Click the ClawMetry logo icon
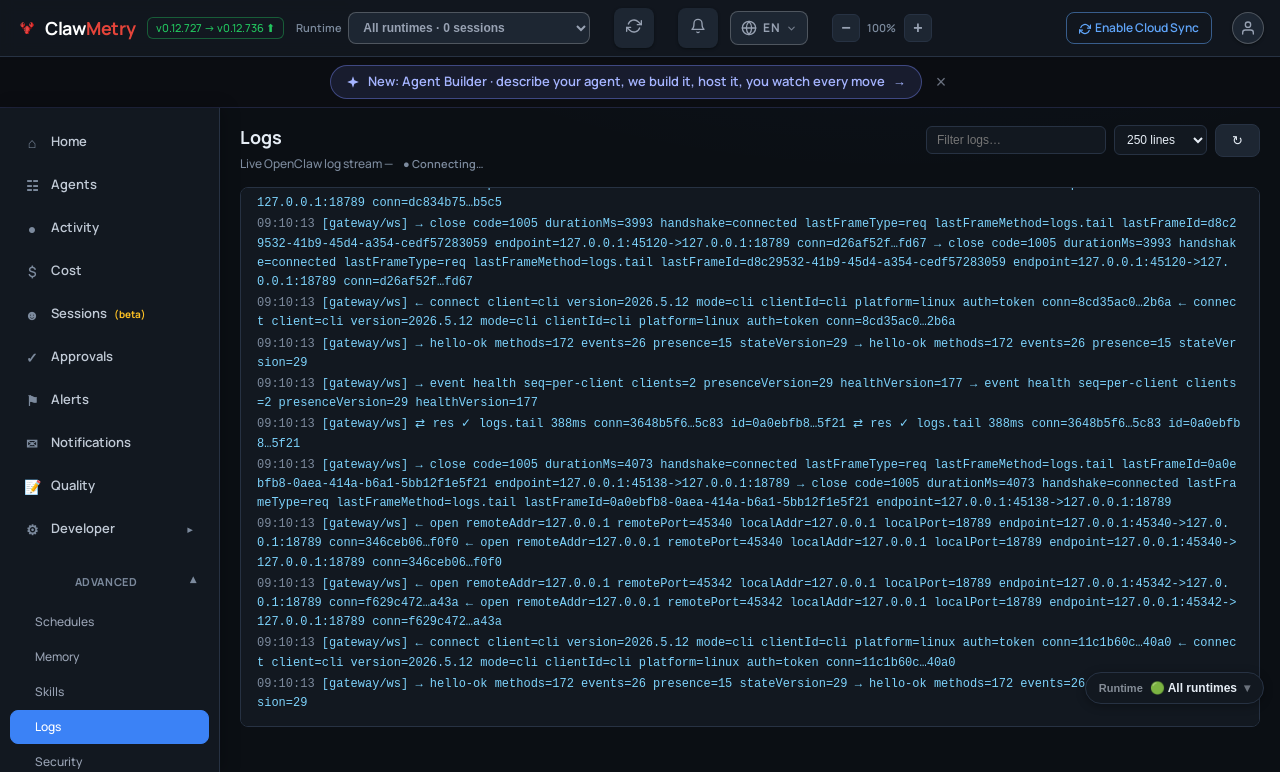The width and height of the screenshot is (1280, 772). pos(27,28)
